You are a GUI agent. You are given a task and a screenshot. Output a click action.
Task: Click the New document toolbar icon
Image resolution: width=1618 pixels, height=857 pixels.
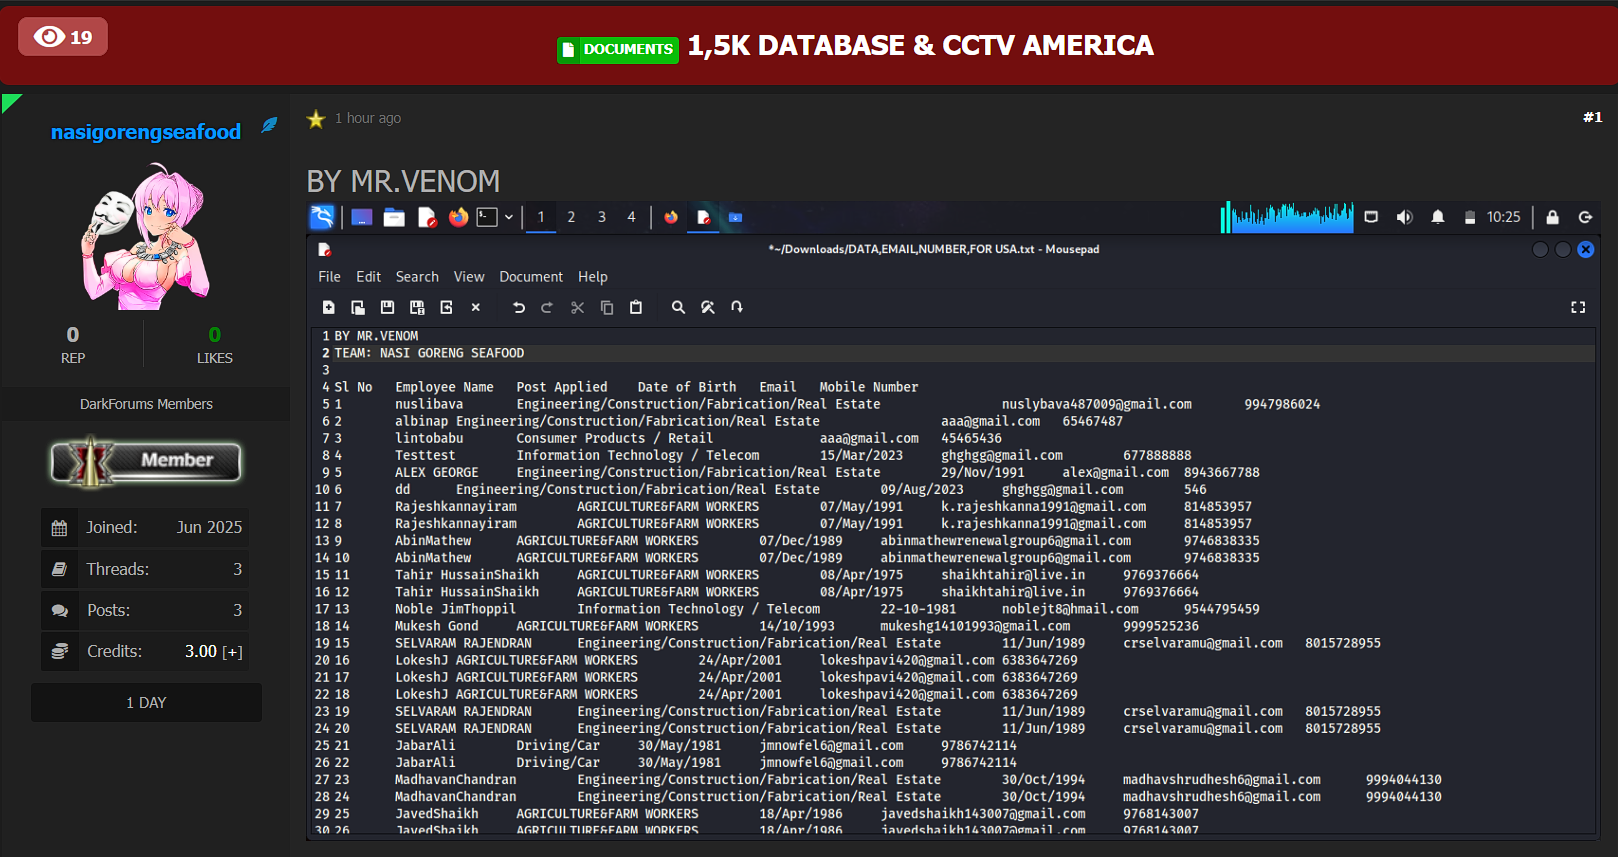pos(328,308)
